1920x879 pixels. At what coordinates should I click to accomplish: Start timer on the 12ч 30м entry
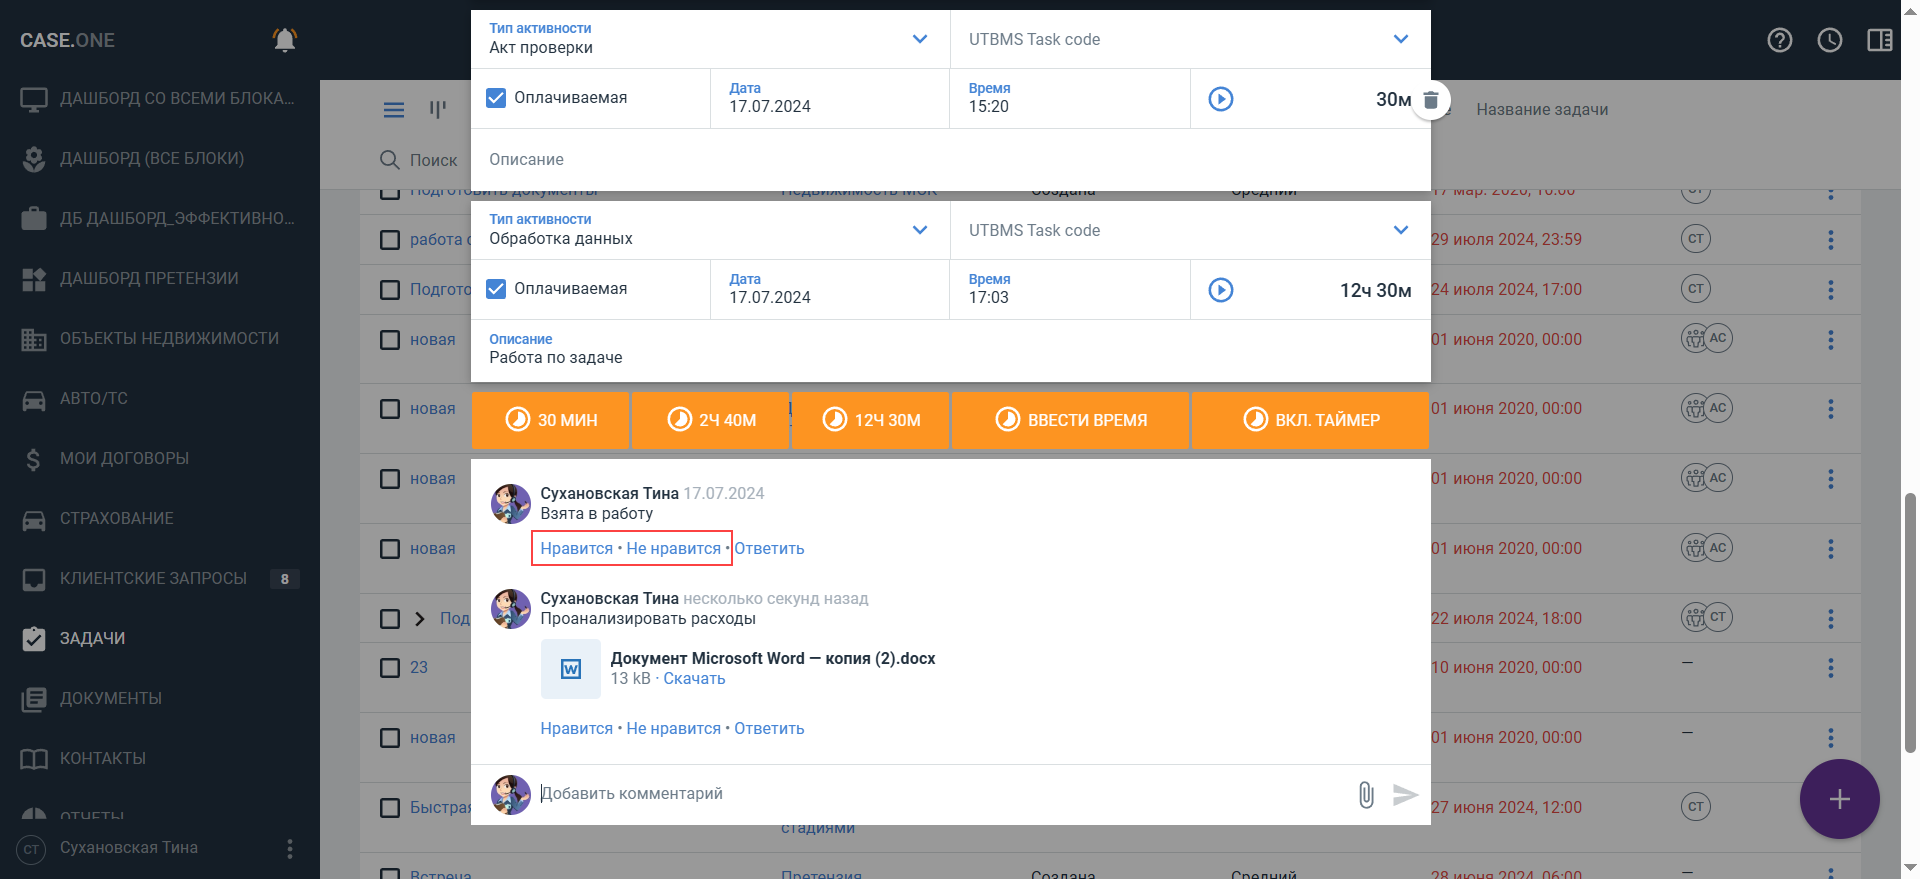click(1220, 290)
